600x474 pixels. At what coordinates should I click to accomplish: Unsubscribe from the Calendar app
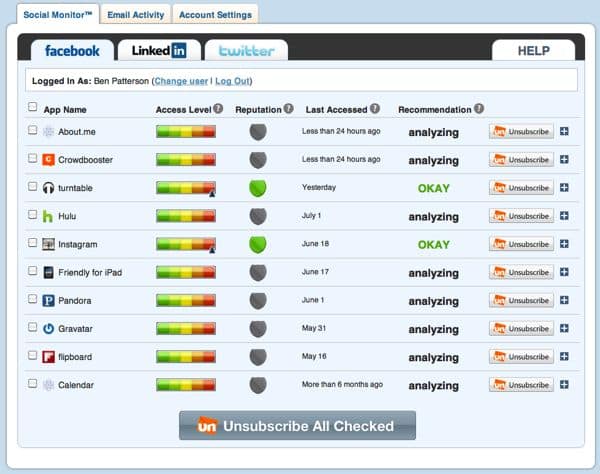click(x=521, y=385)
